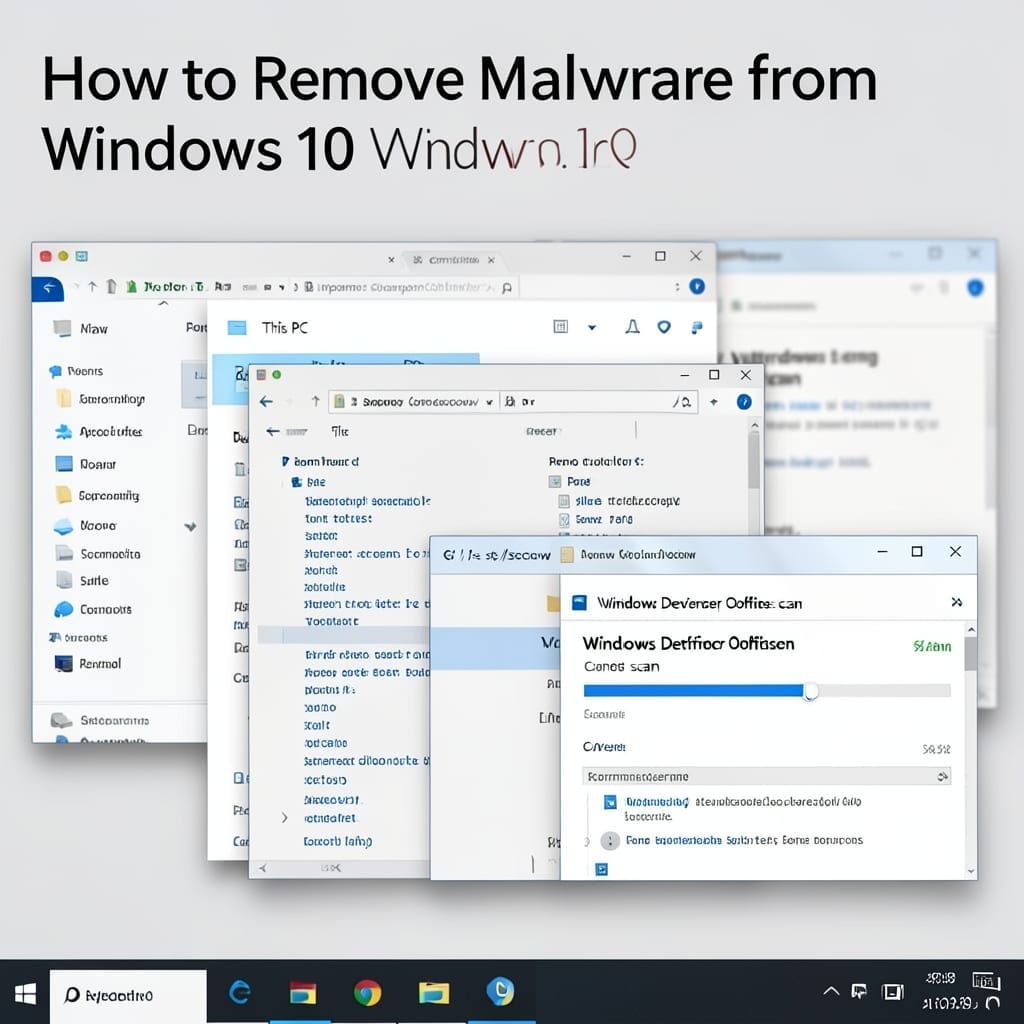This screenshot has height=1024, width=1024.
Task: Switch to the 'Tltc' tab in middle window
Action: point(340,431)
